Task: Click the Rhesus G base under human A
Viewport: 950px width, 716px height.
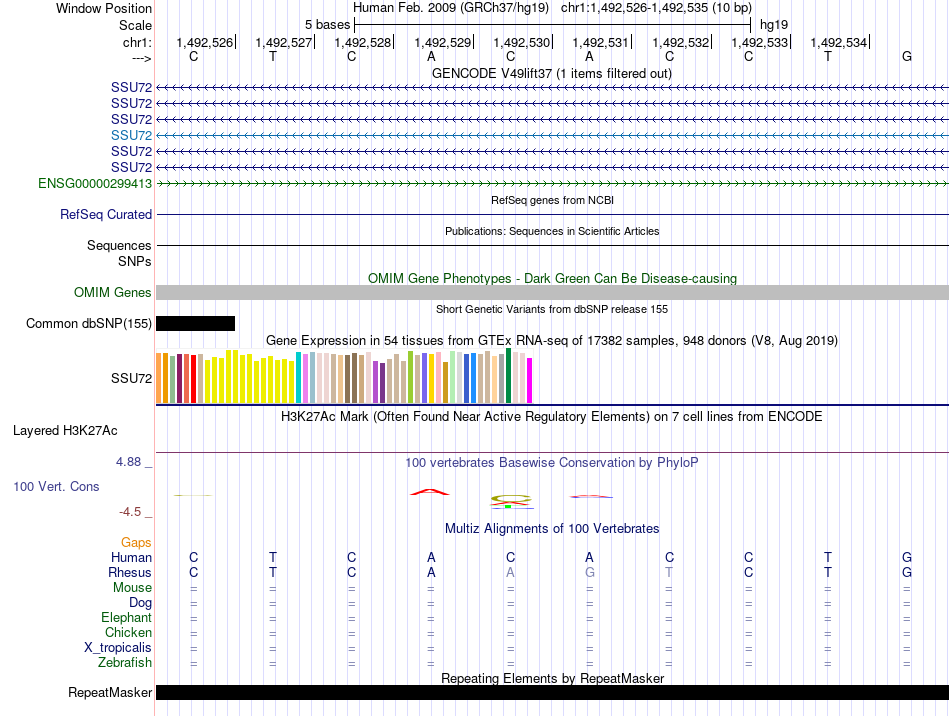Action: coord(590,572)
